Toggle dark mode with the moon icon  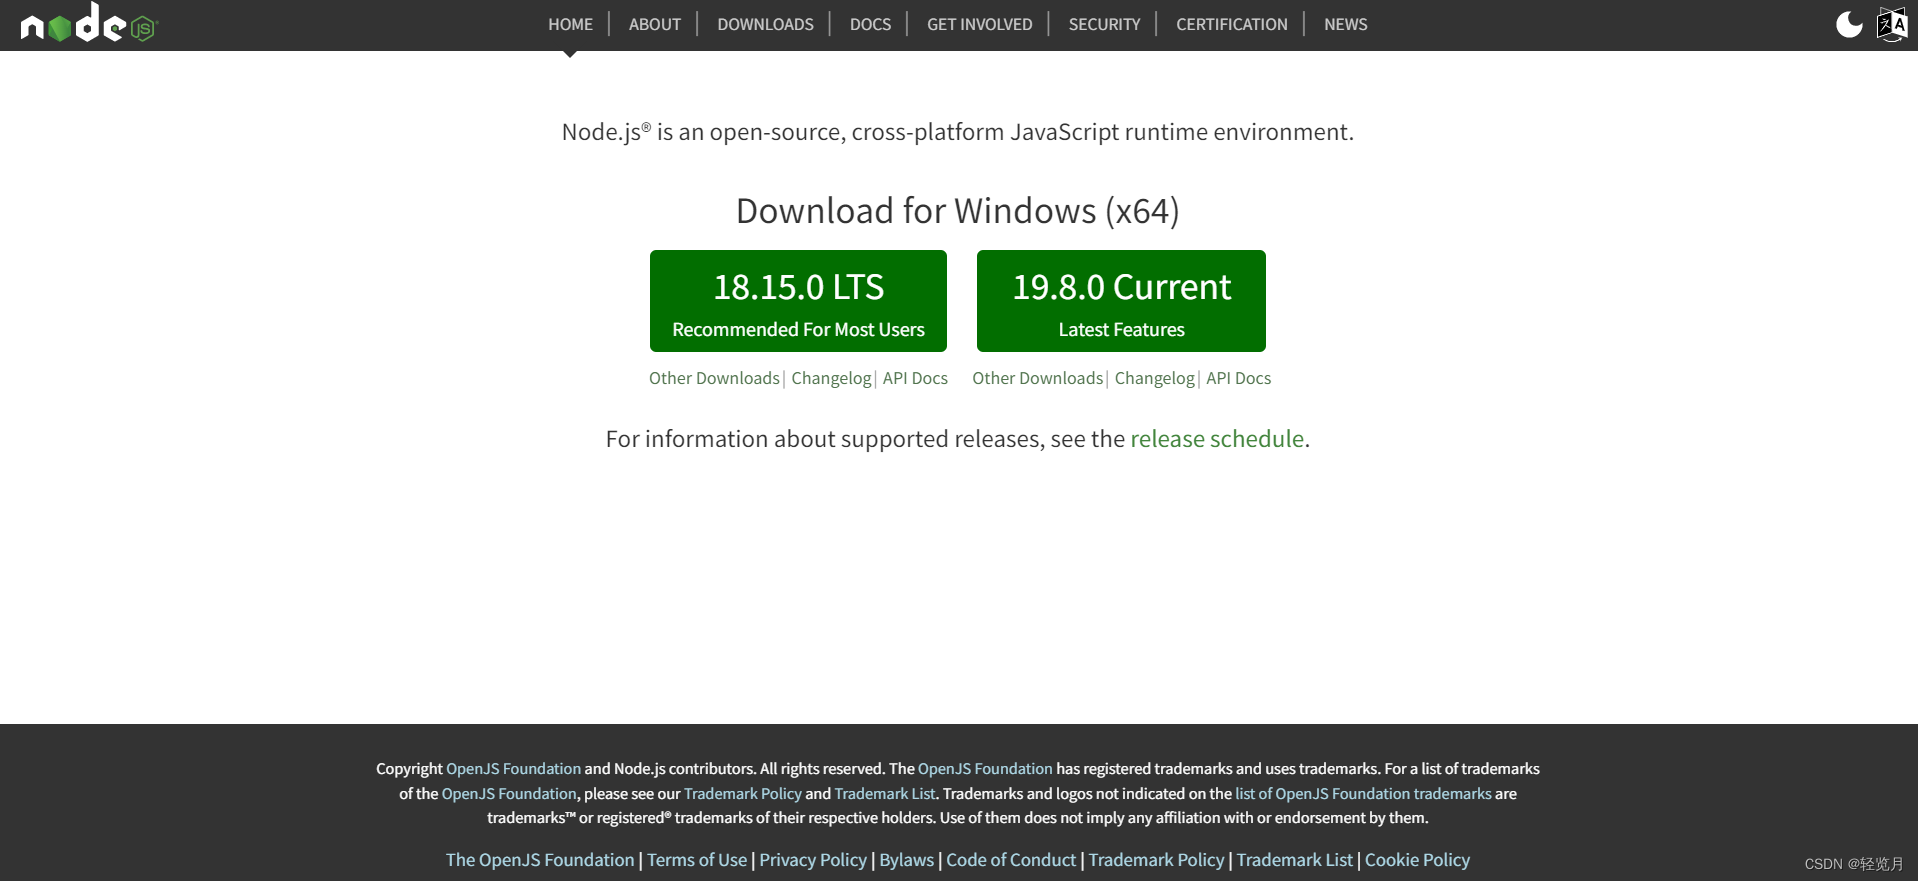(1849, 24)
